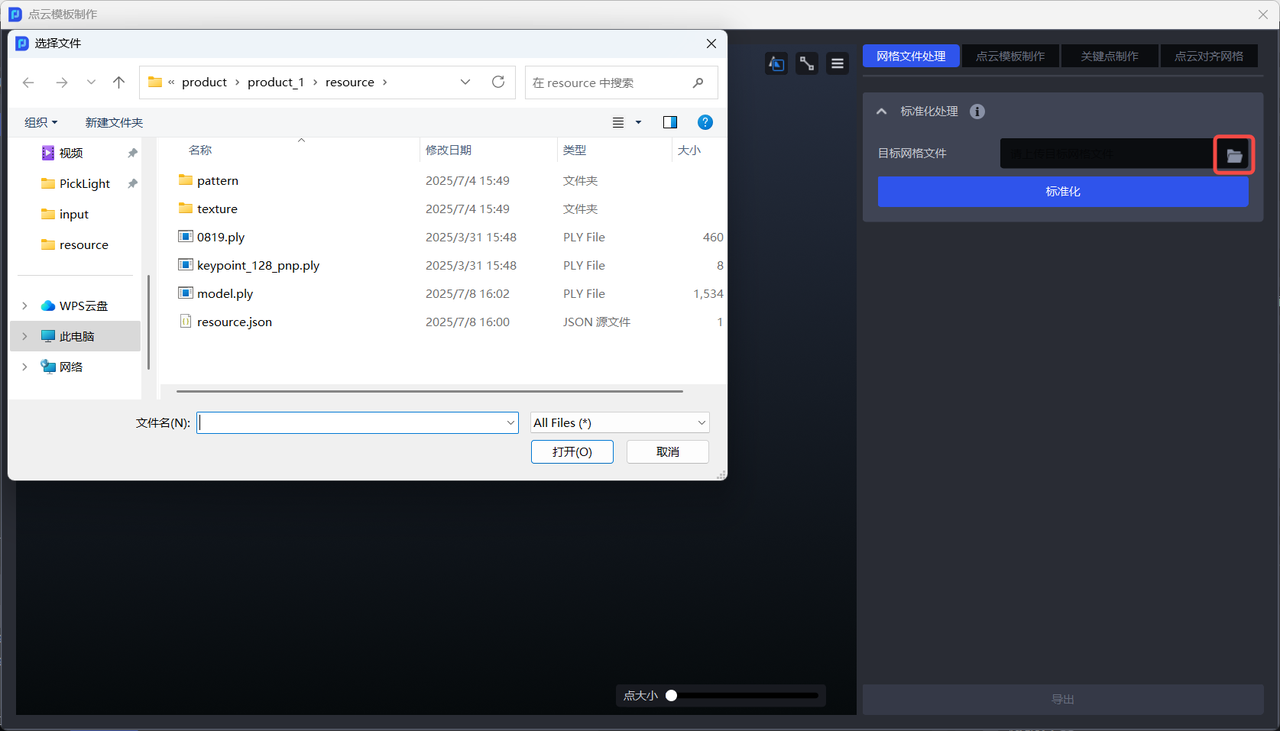Go up one folder level with up arrow

pos(119,82)
